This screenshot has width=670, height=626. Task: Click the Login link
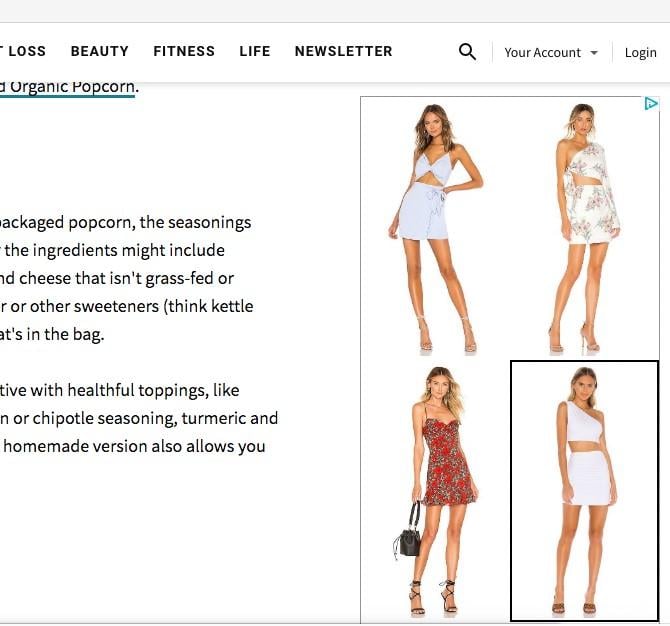641,53
